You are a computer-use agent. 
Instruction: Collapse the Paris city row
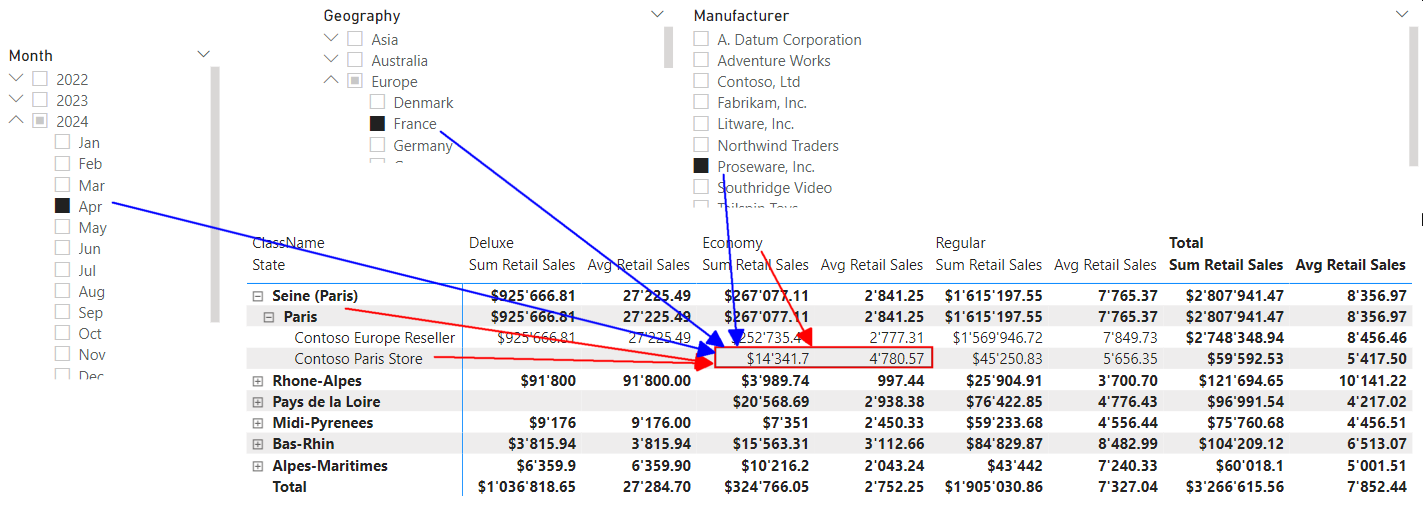click(270, 317)
